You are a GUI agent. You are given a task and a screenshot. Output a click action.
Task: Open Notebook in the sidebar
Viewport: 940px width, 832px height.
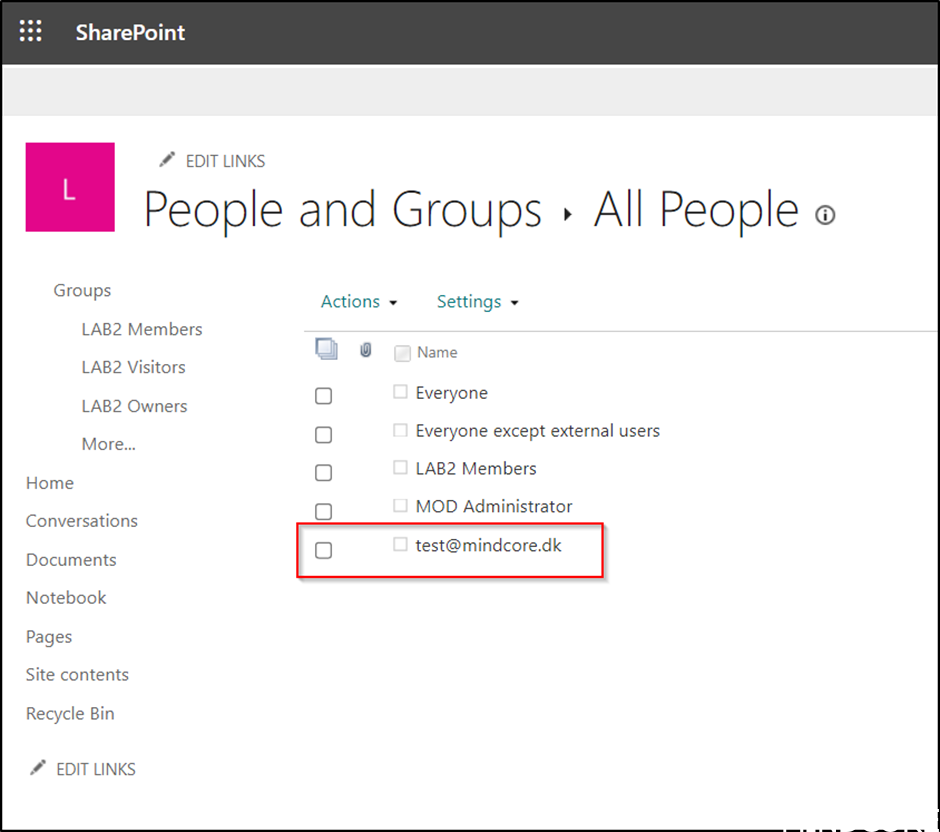(x=66, y=598)
